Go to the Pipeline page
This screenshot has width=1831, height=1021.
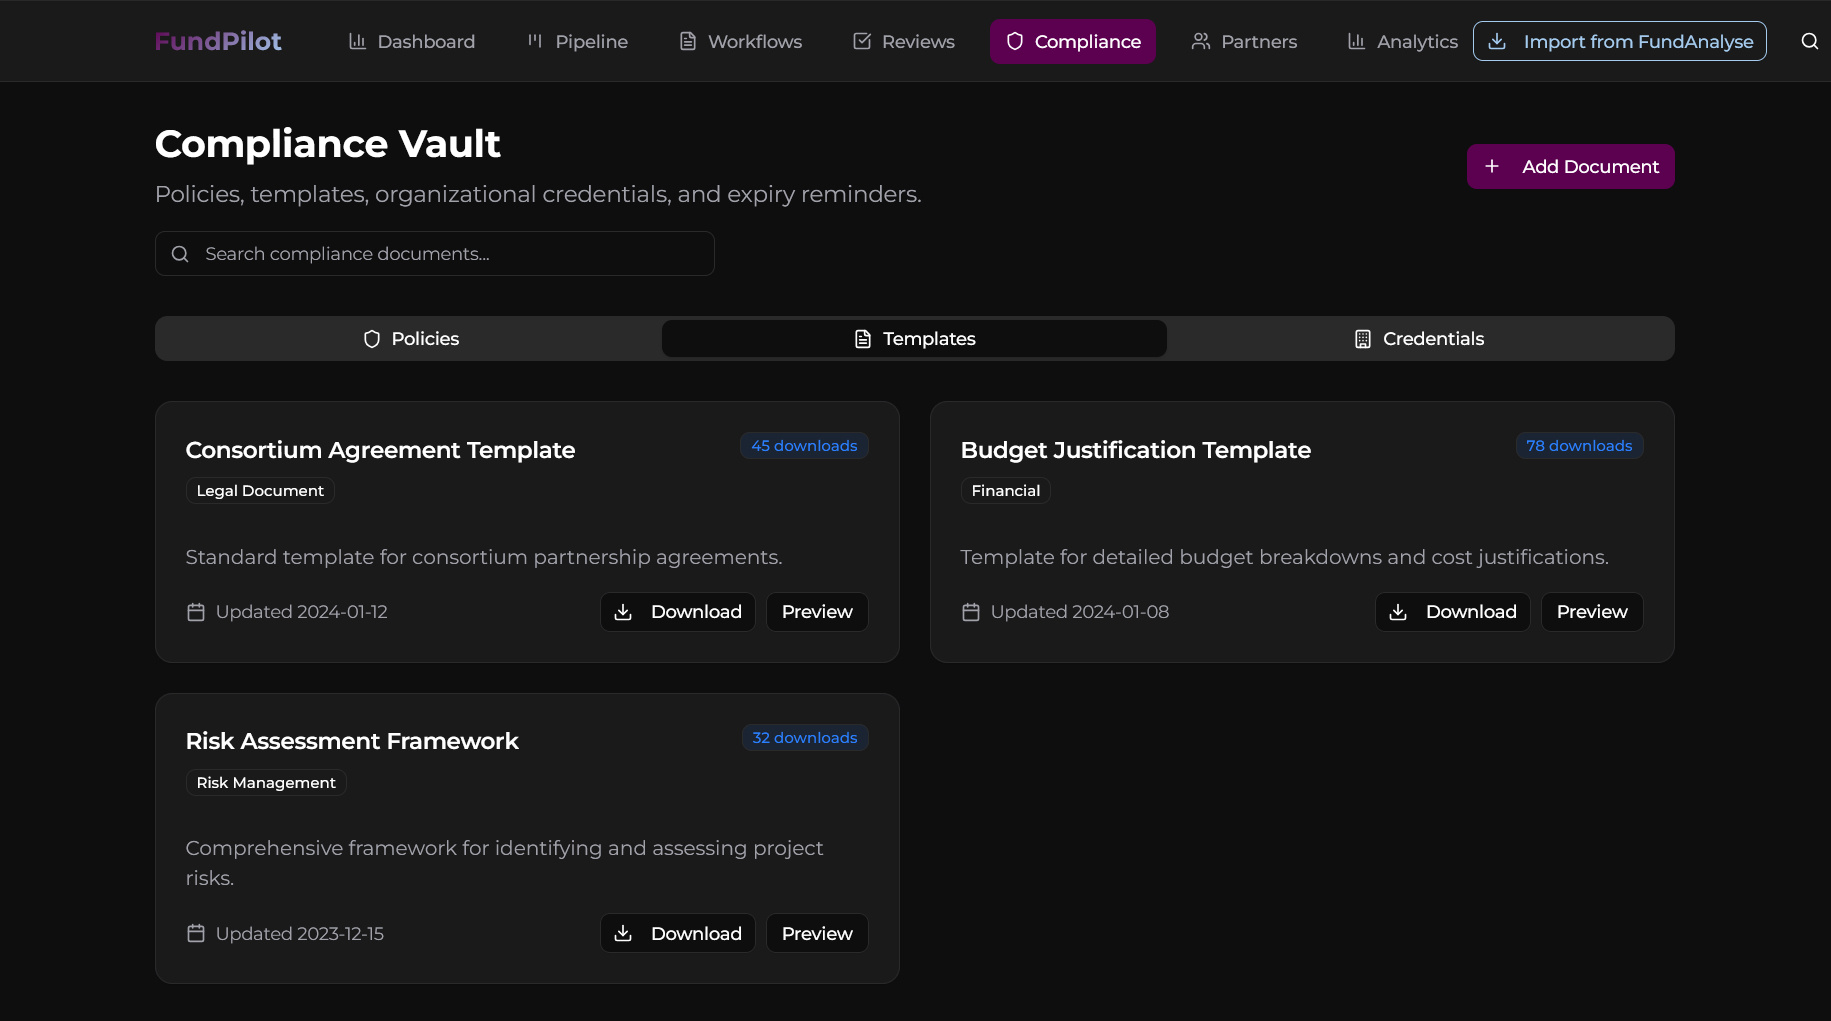pos(577,41)
